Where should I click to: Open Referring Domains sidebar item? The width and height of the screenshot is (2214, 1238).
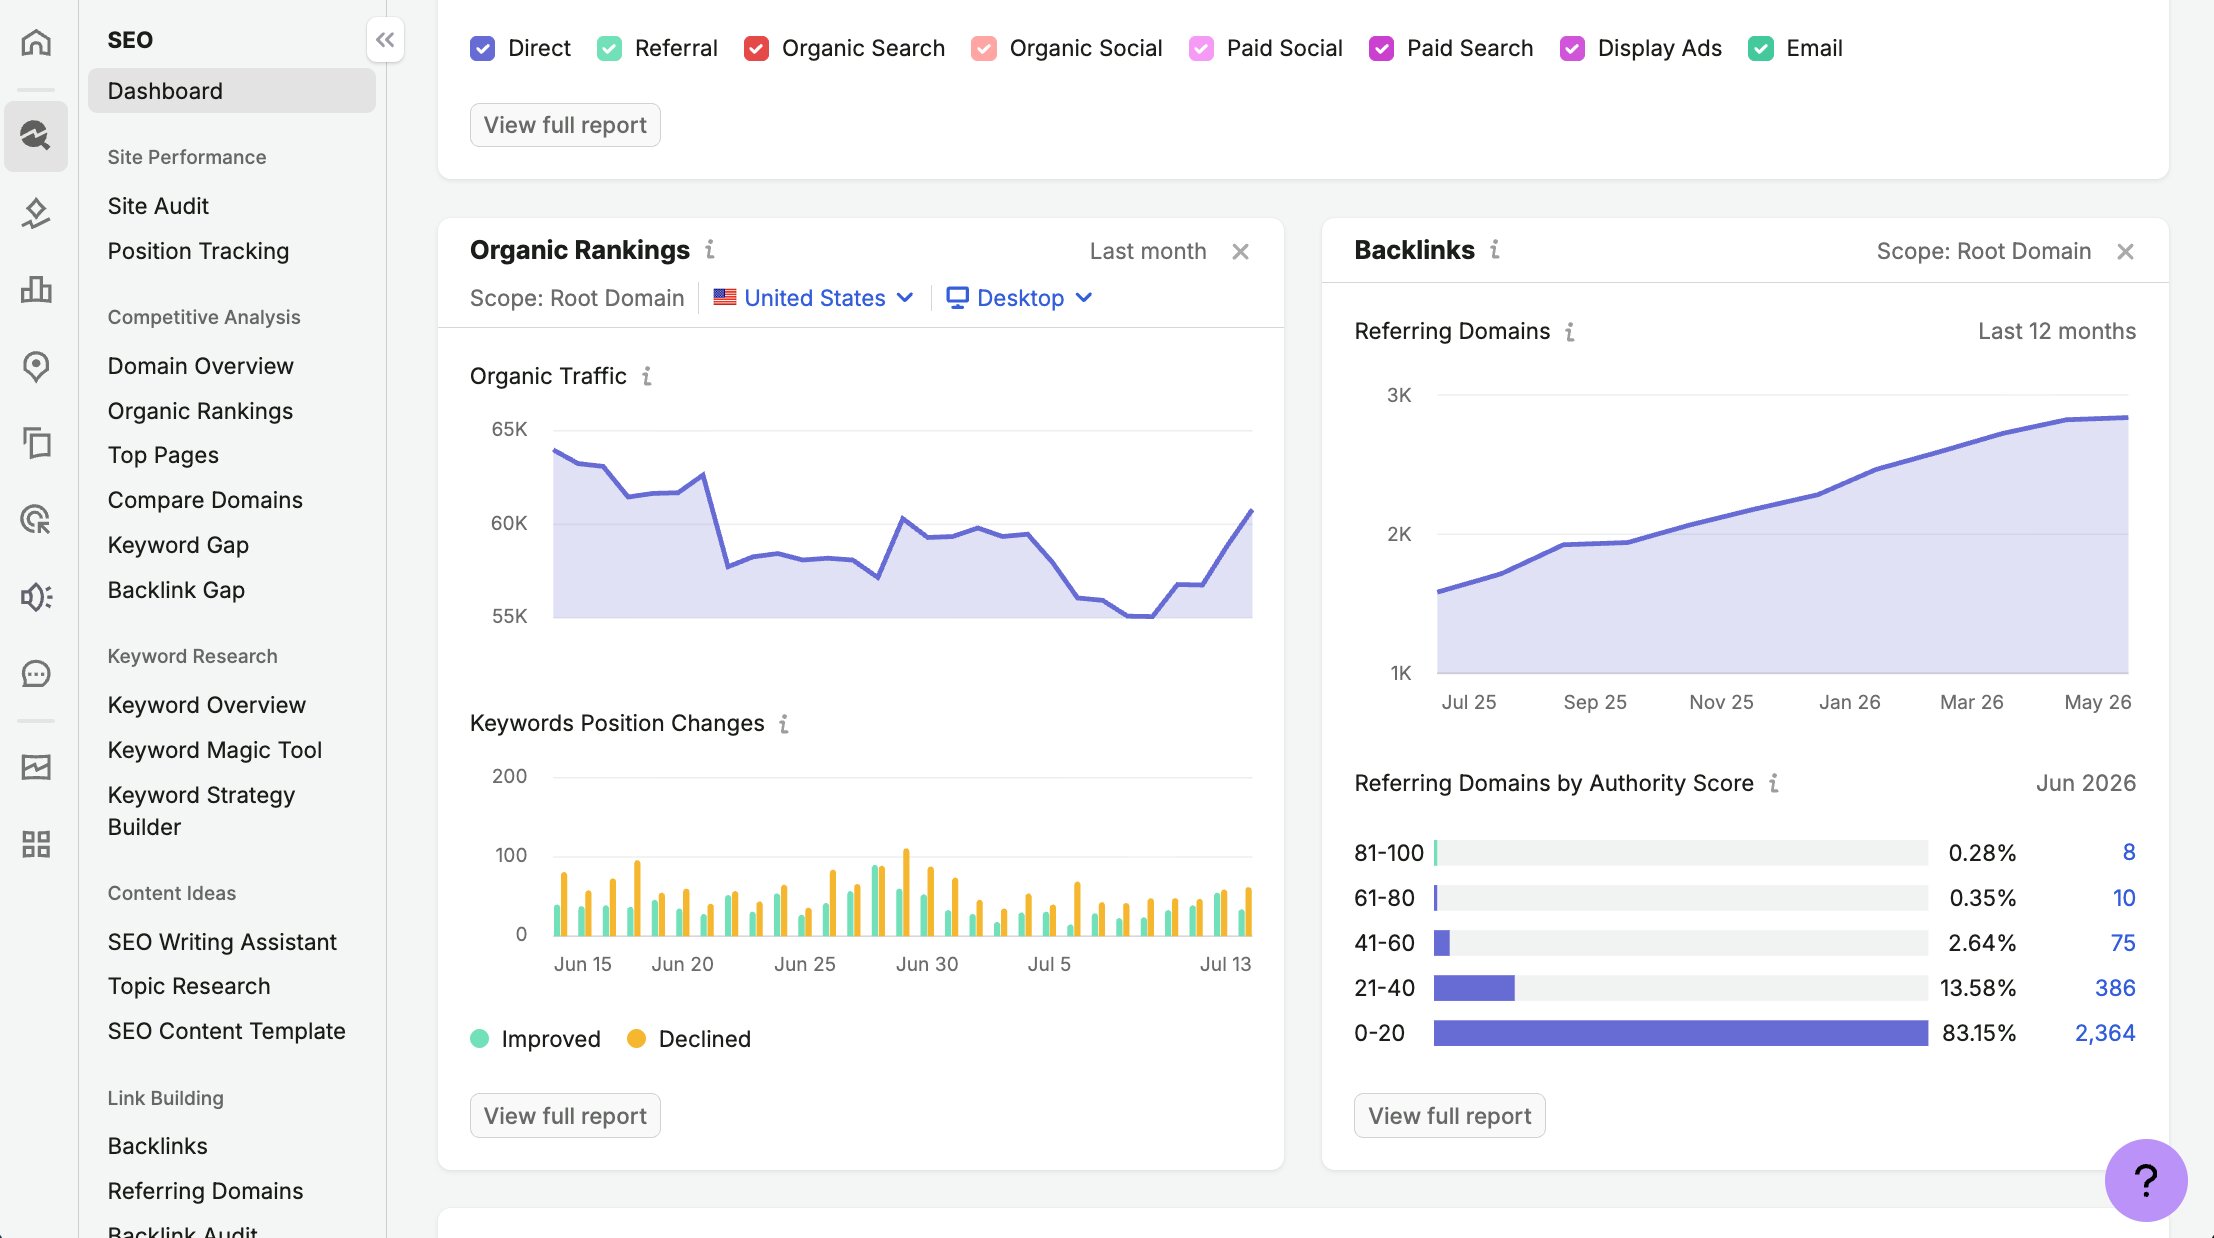tap(205, 1191)
